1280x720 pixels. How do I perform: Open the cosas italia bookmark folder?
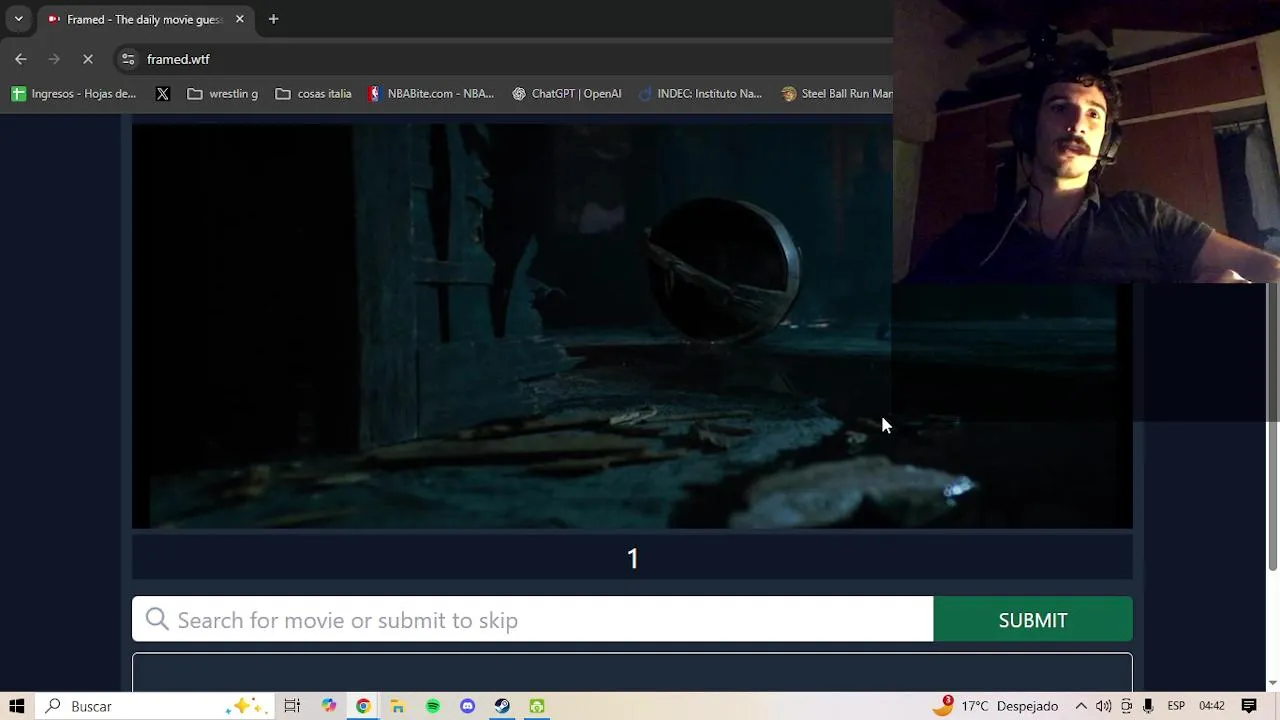[314, 93]
